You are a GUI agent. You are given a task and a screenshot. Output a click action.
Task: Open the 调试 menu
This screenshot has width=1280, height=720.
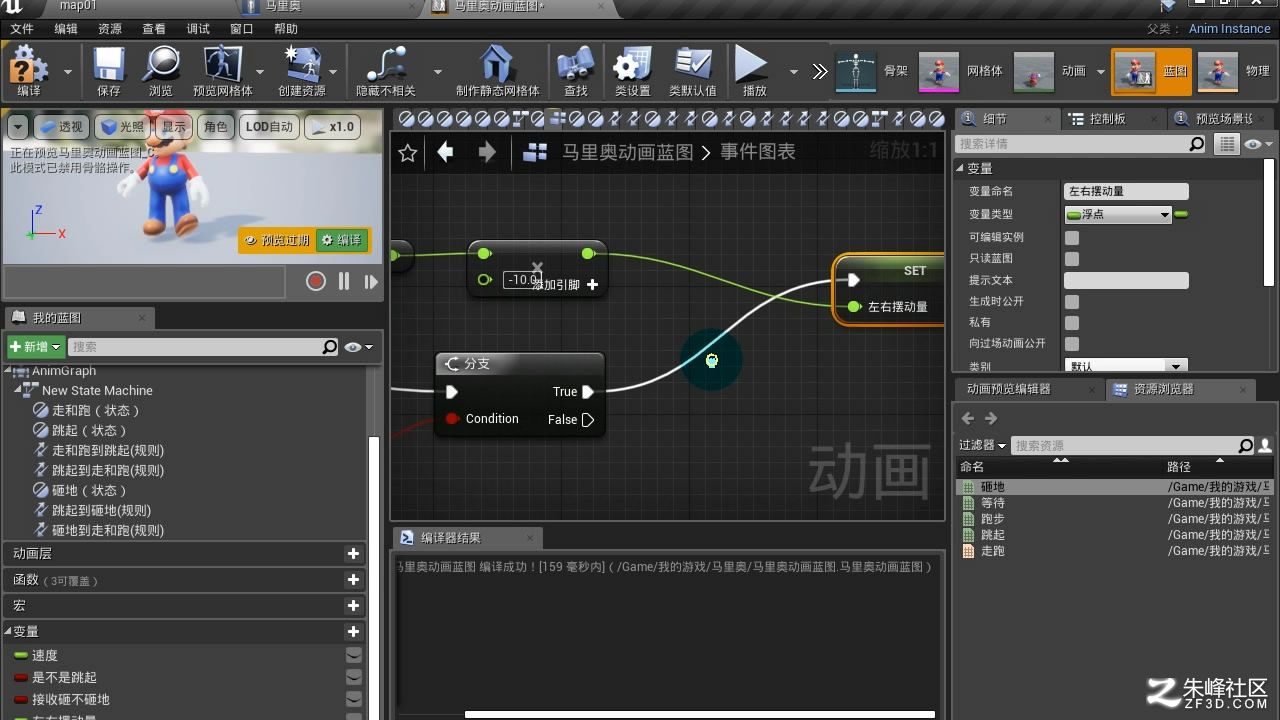198,29
